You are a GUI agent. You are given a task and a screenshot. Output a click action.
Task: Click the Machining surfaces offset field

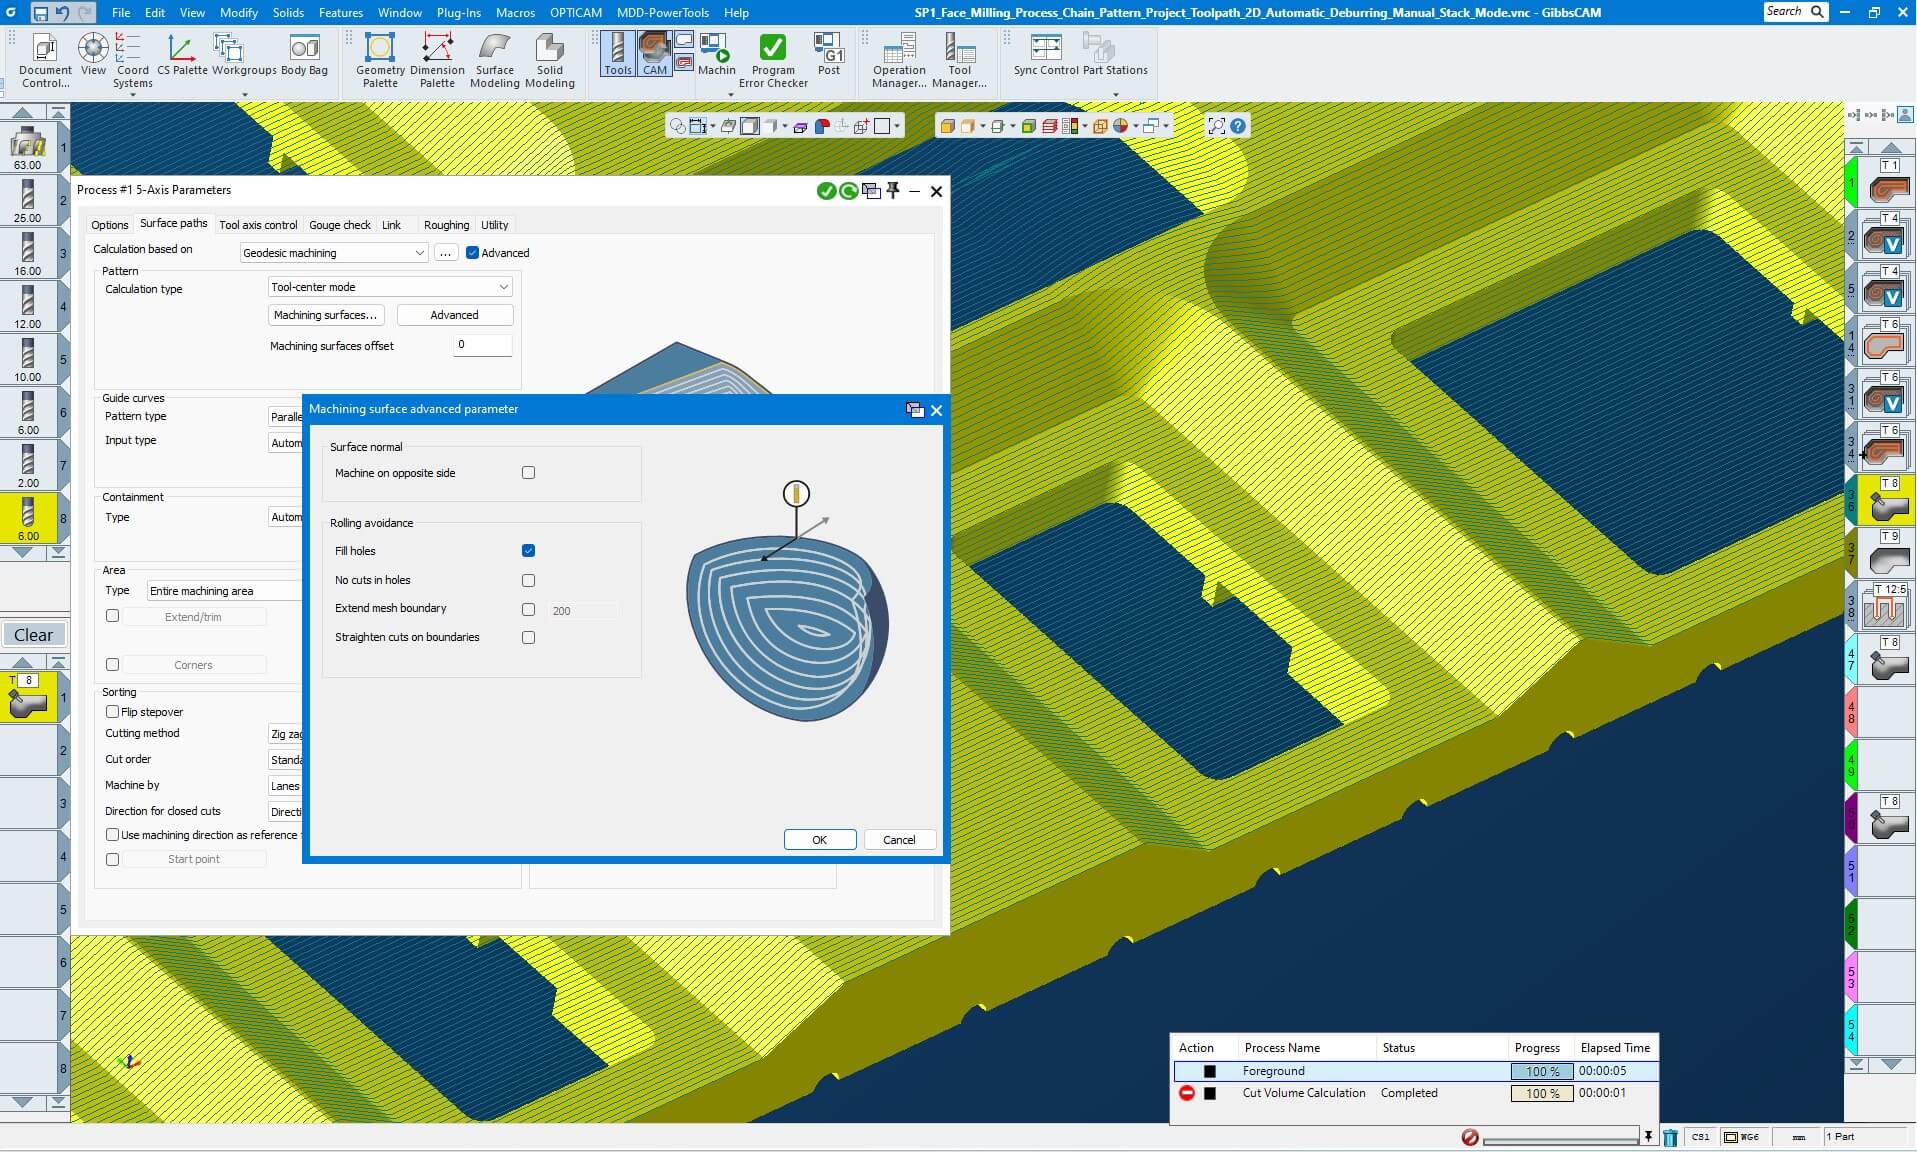tap(482, 345)
